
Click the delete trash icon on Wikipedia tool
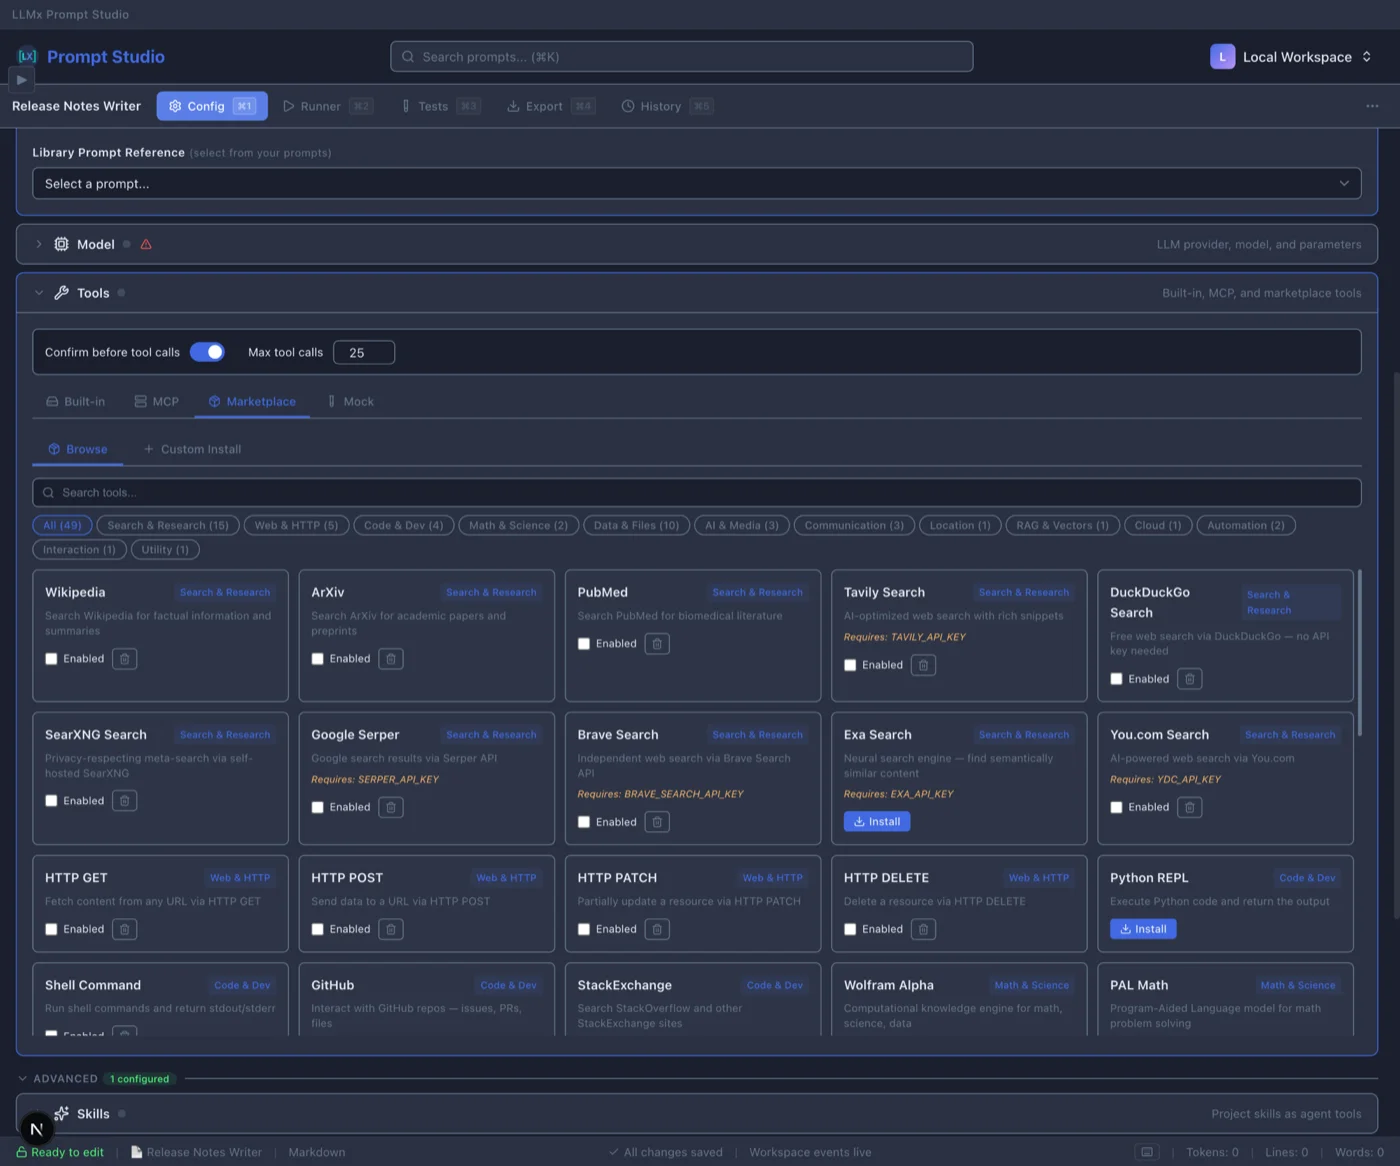[x=124, y=658]
